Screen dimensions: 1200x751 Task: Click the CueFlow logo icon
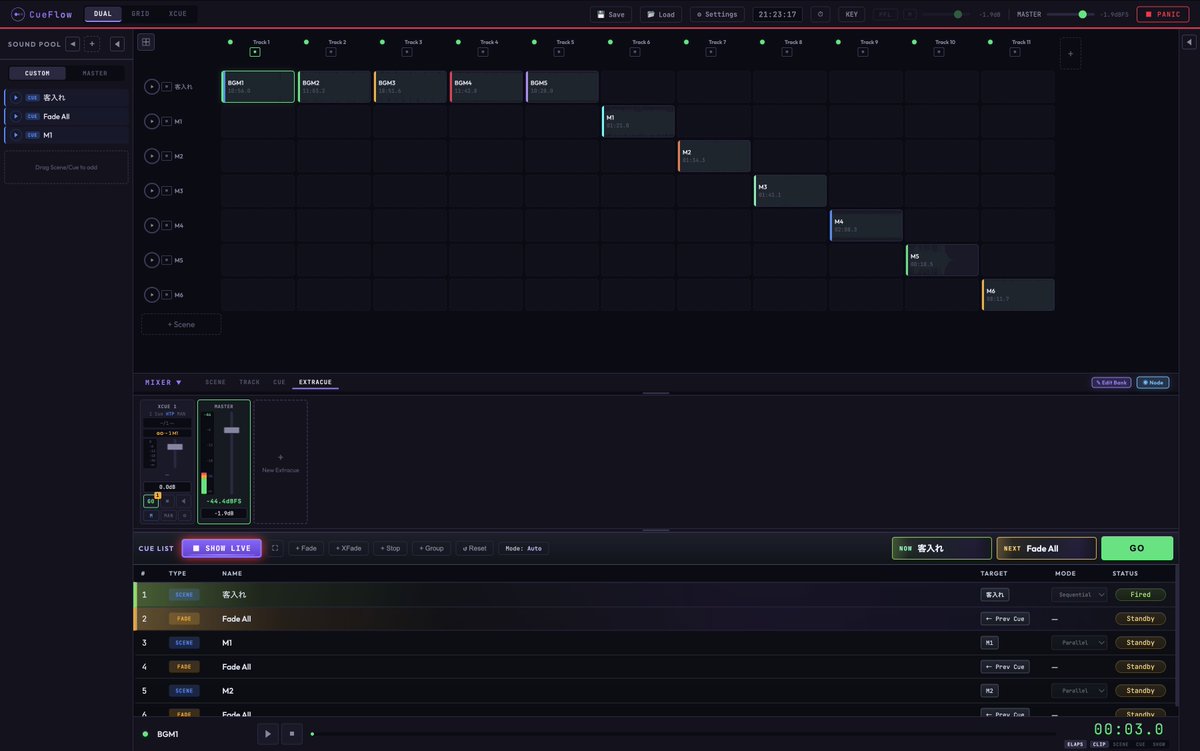point(18,14)
